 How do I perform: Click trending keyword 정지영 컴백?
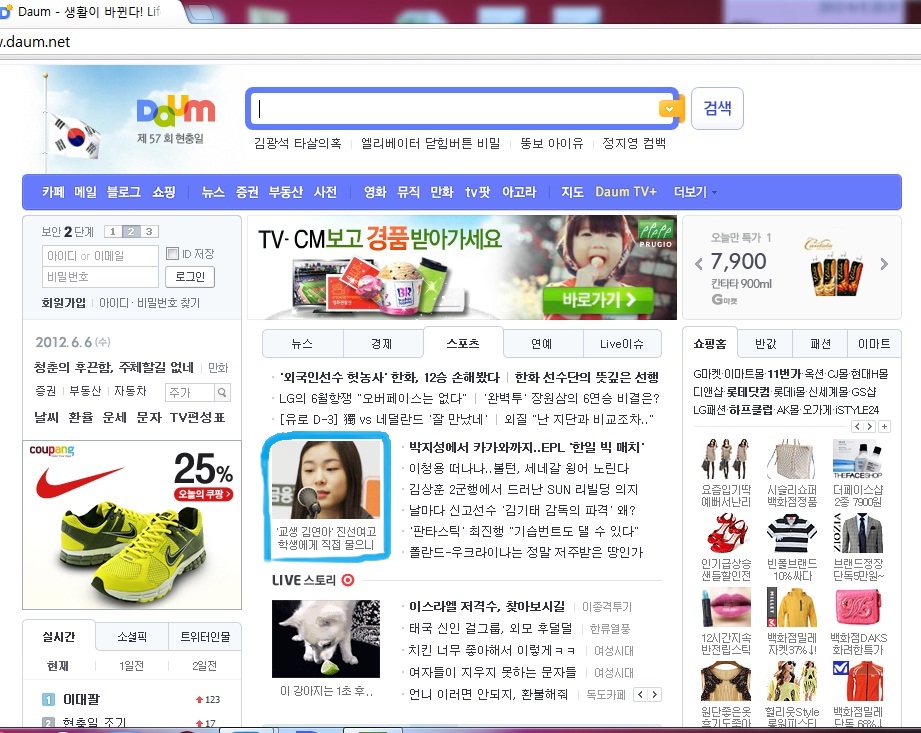pos(634,143)
